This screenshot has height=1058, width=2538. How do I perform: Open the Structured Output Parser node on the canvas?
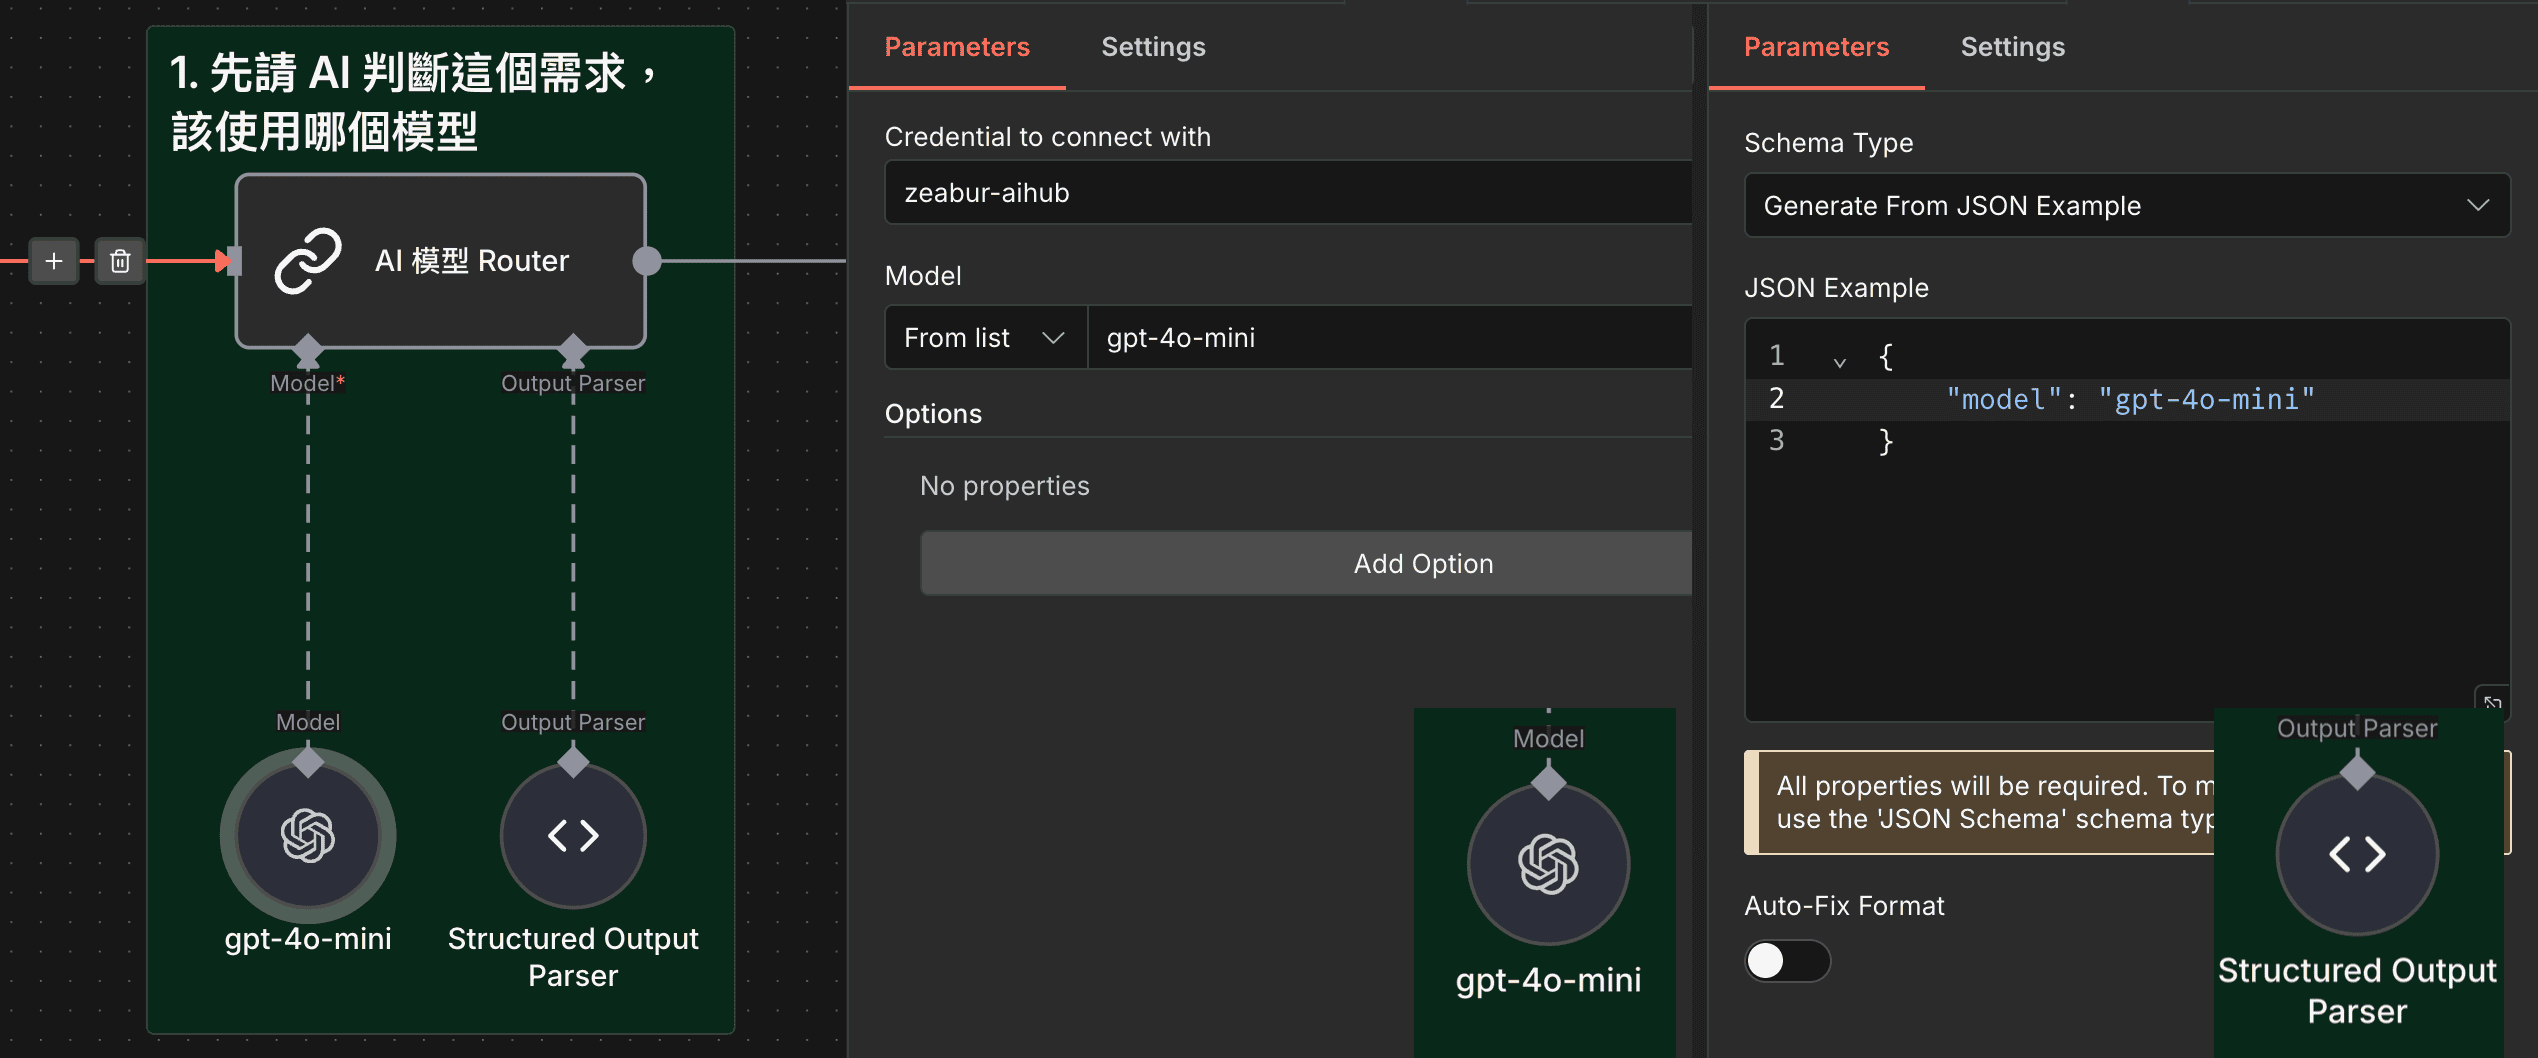[x=572, y=835]
